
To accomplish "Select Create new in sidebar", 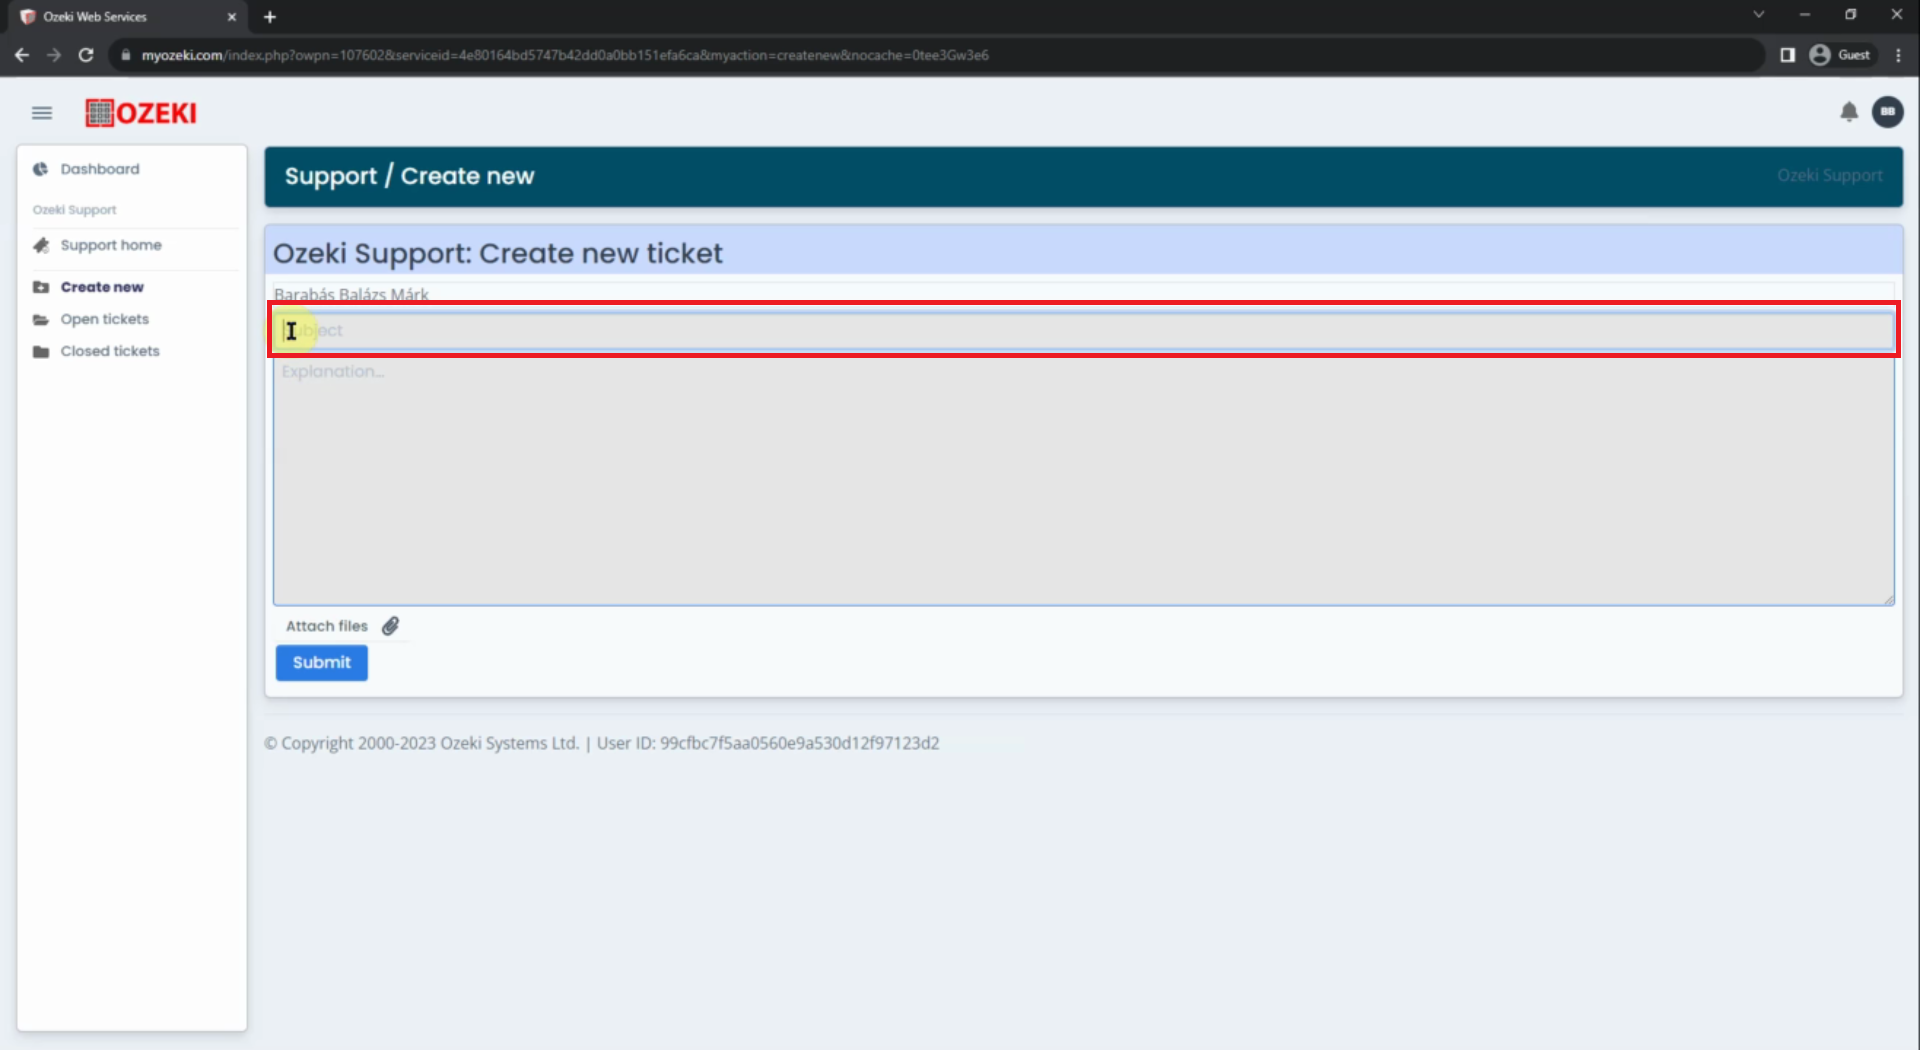I will (x=102, y=287).
